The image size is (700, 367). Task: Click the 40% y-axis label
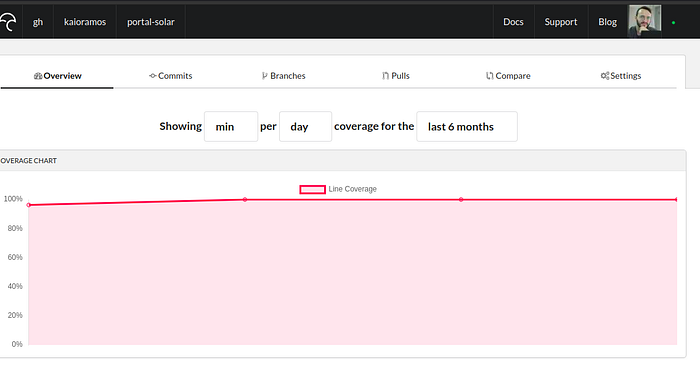point(15,286)
